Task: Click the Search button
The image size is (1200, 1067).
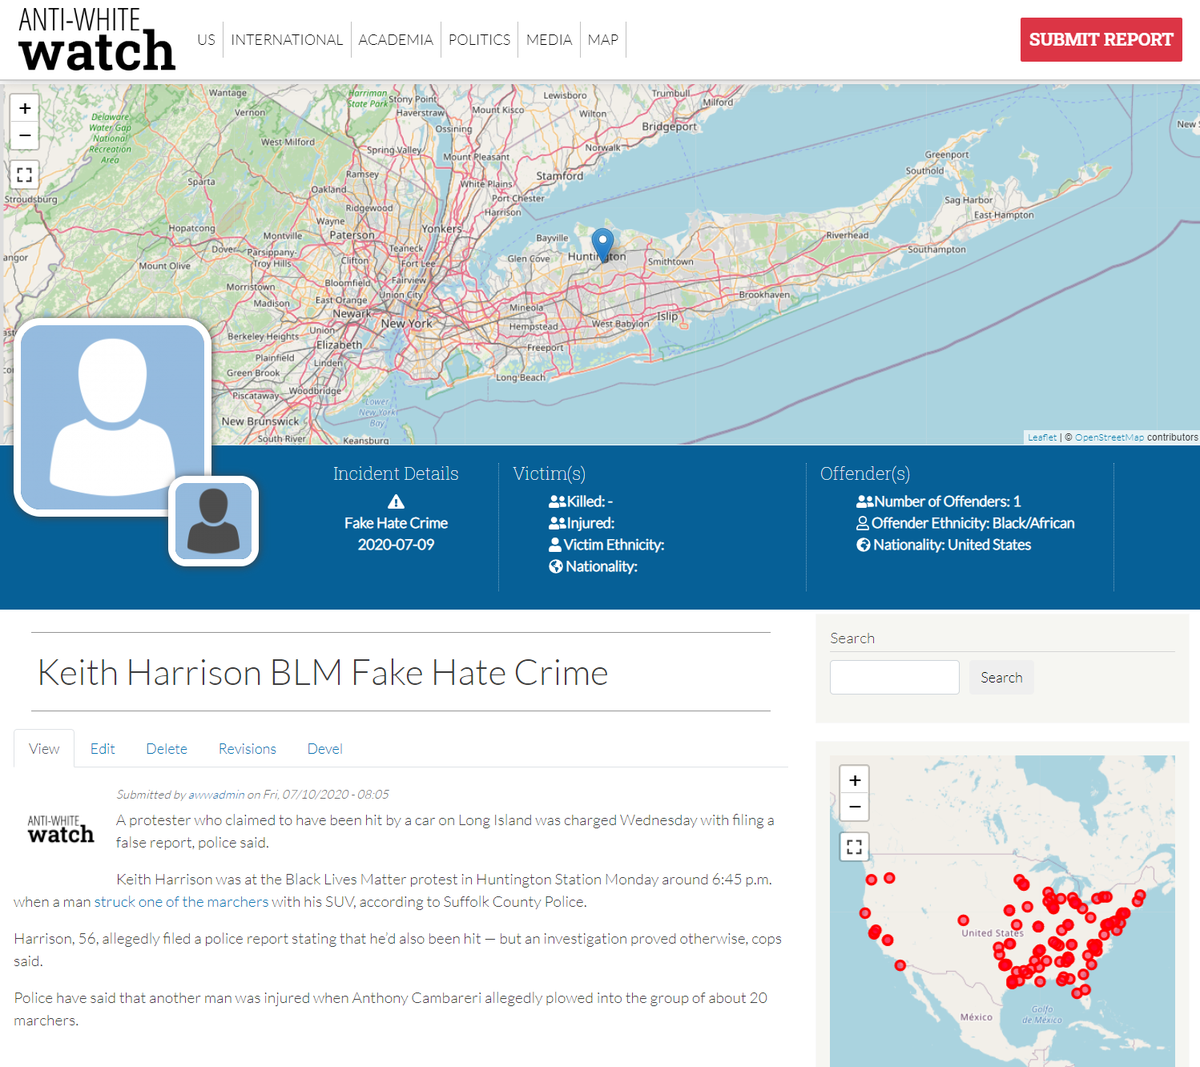Action: point(1001,677)
